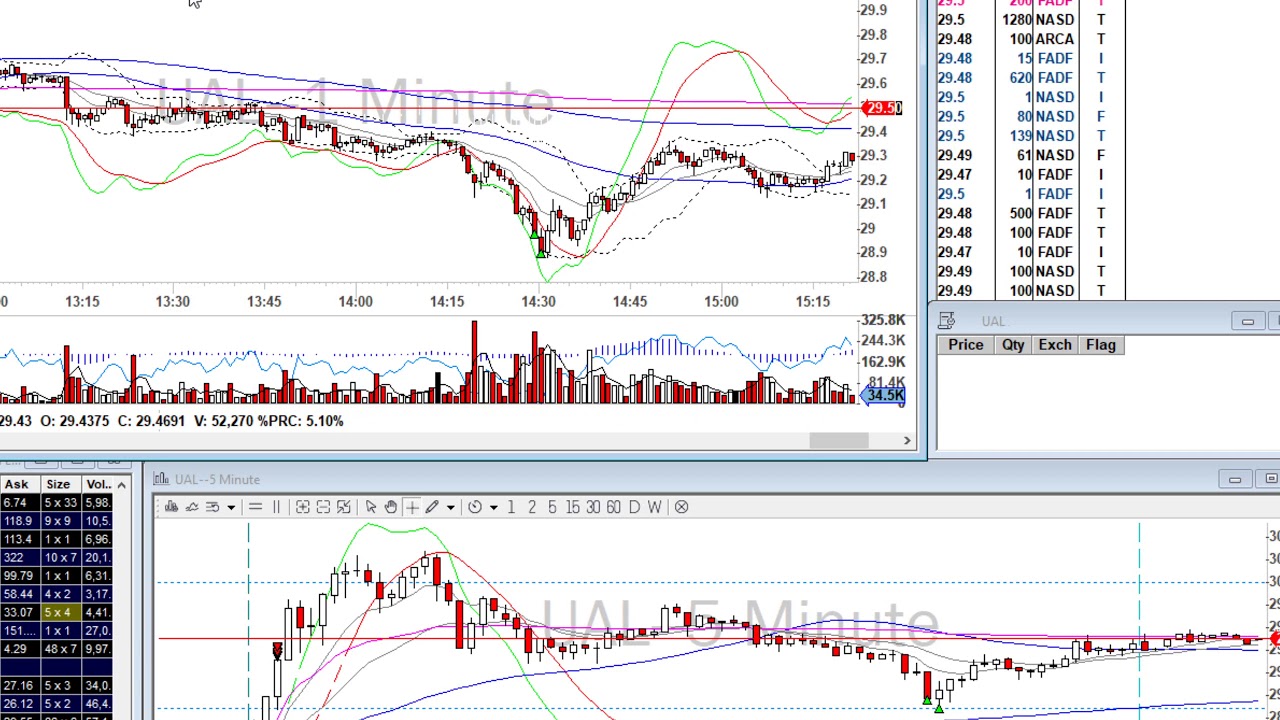
Task: Toggle the crosshair cursor tool
Action: pos(412,507)
